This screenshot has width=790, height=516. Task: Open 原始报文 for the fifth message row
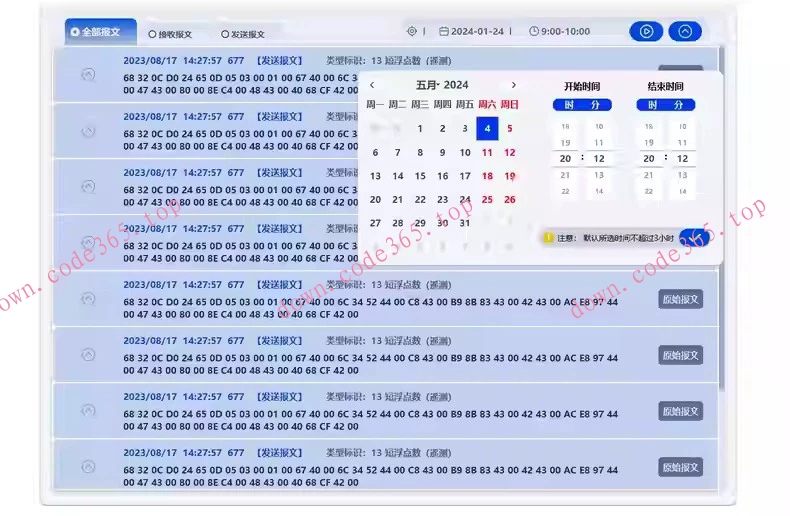[x=681, y=299]
